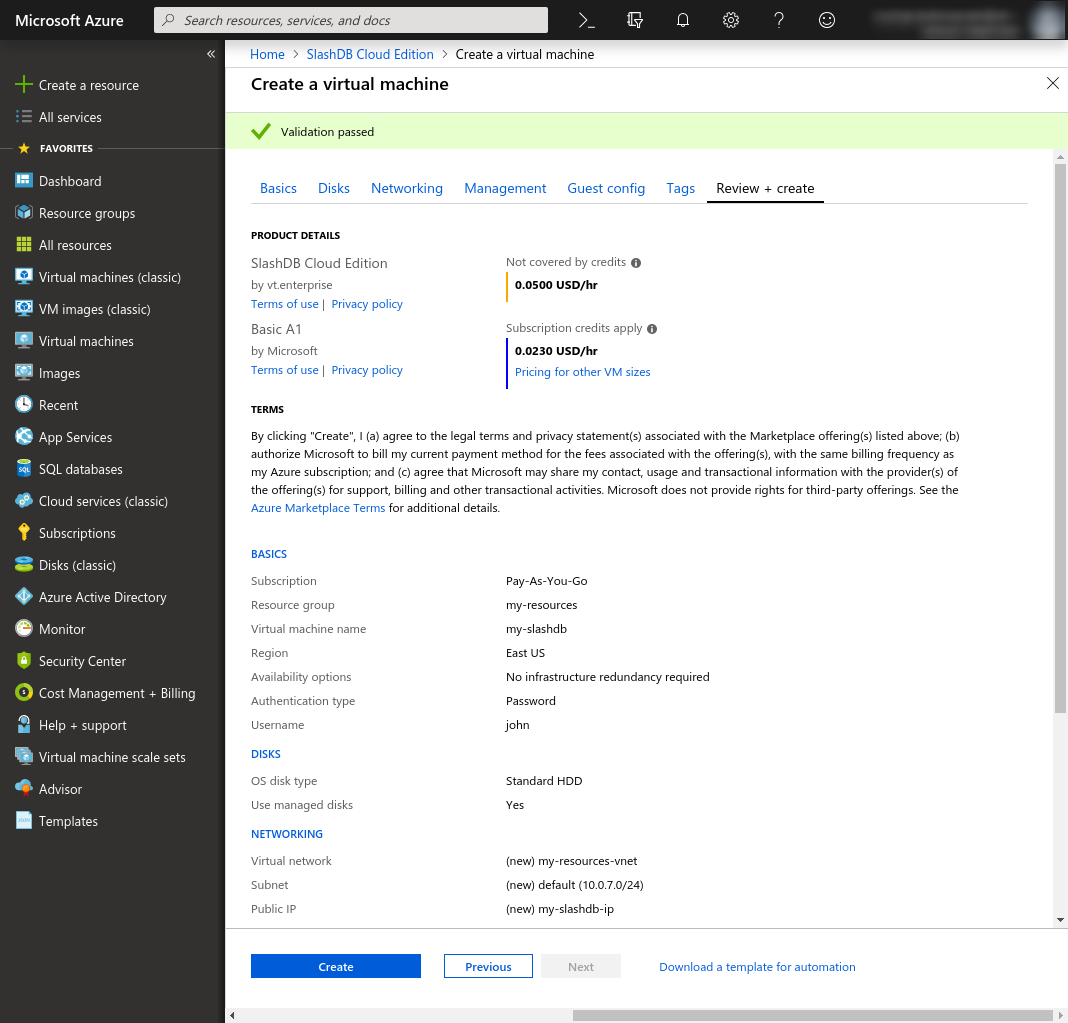The image size is (1068, 1023).
Task: Open portal settings gear
Action: coord(731,20)
